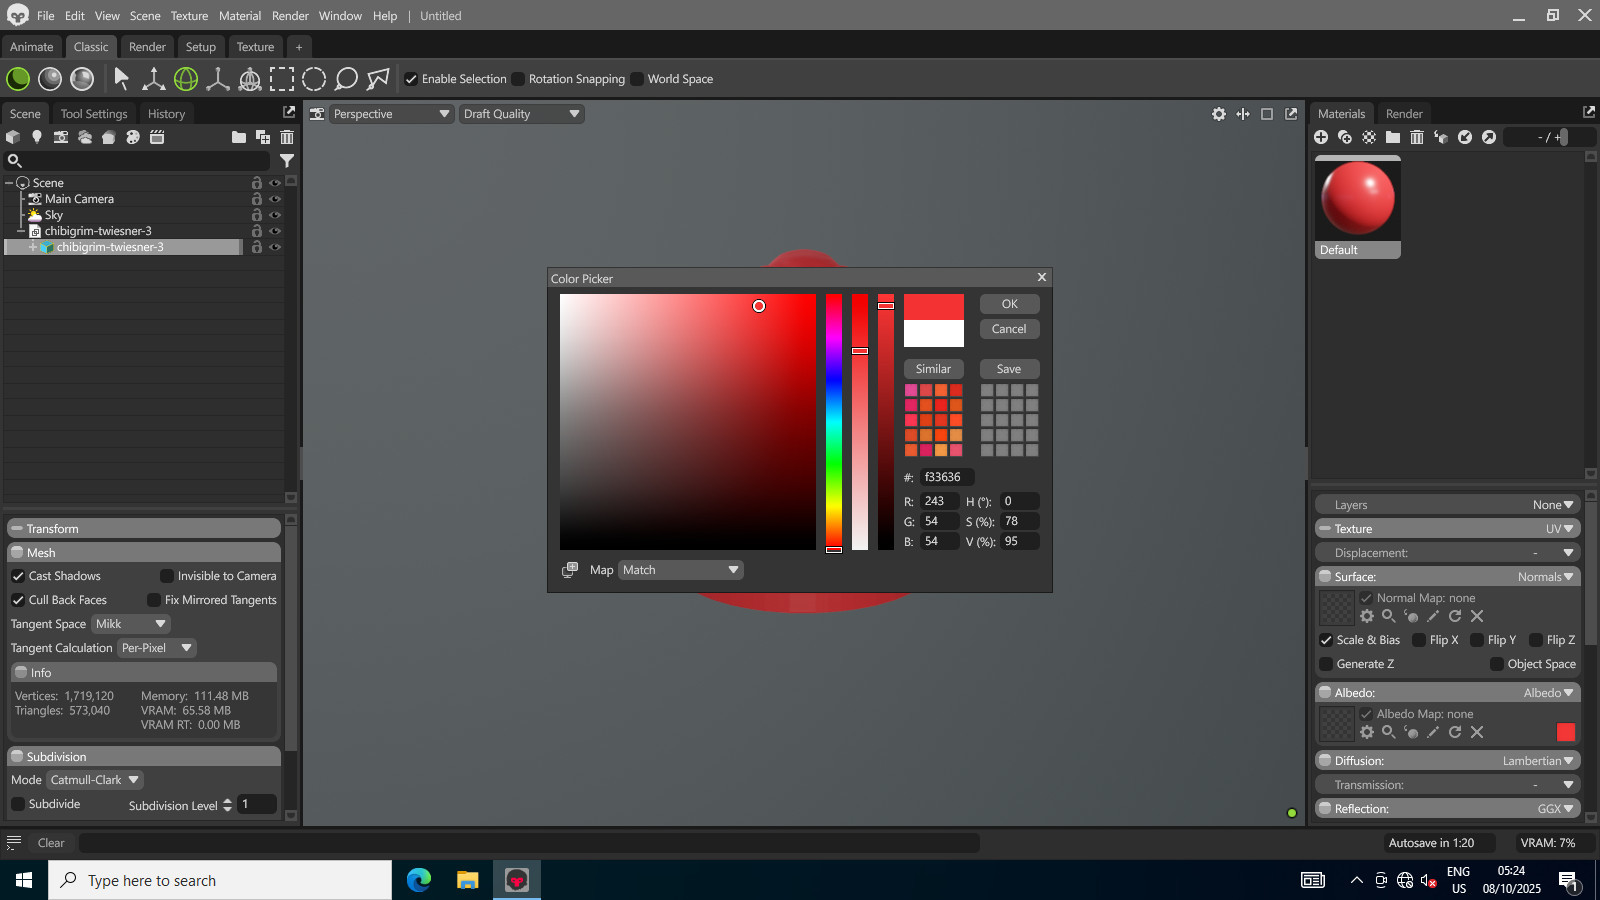
Task: Open the Texture menu in menu bar
Action: coord(189,16)
